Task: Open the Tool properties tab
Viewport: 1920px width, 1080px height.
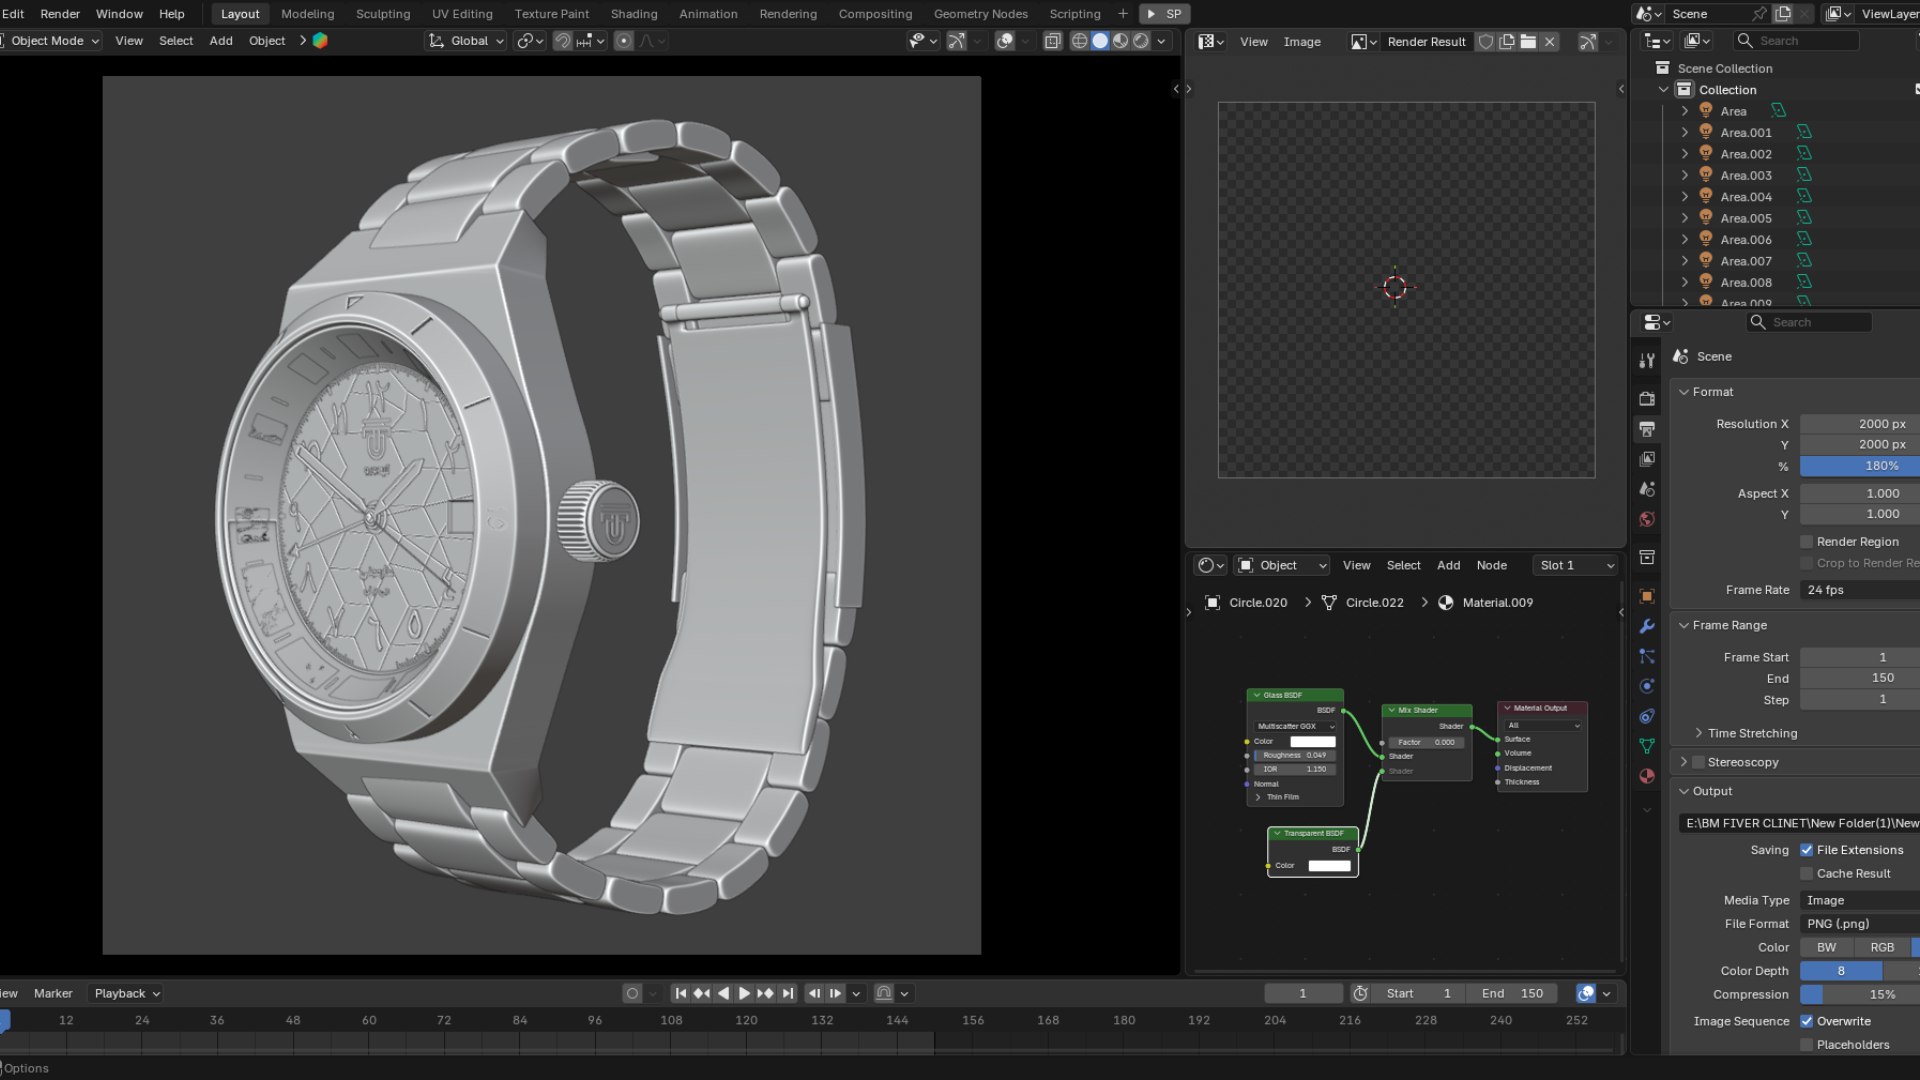Action: [1647, 361]
